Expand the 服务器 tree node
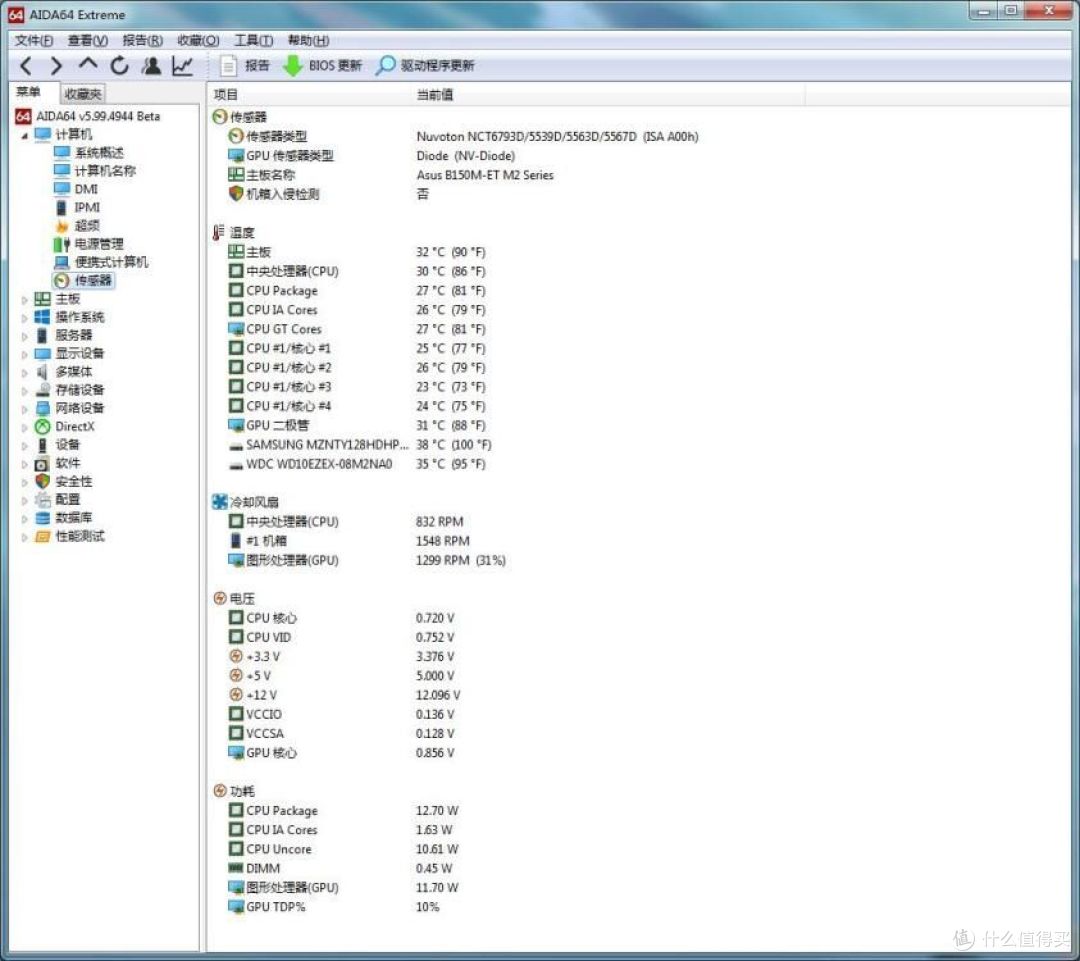 tap(24, 336)
